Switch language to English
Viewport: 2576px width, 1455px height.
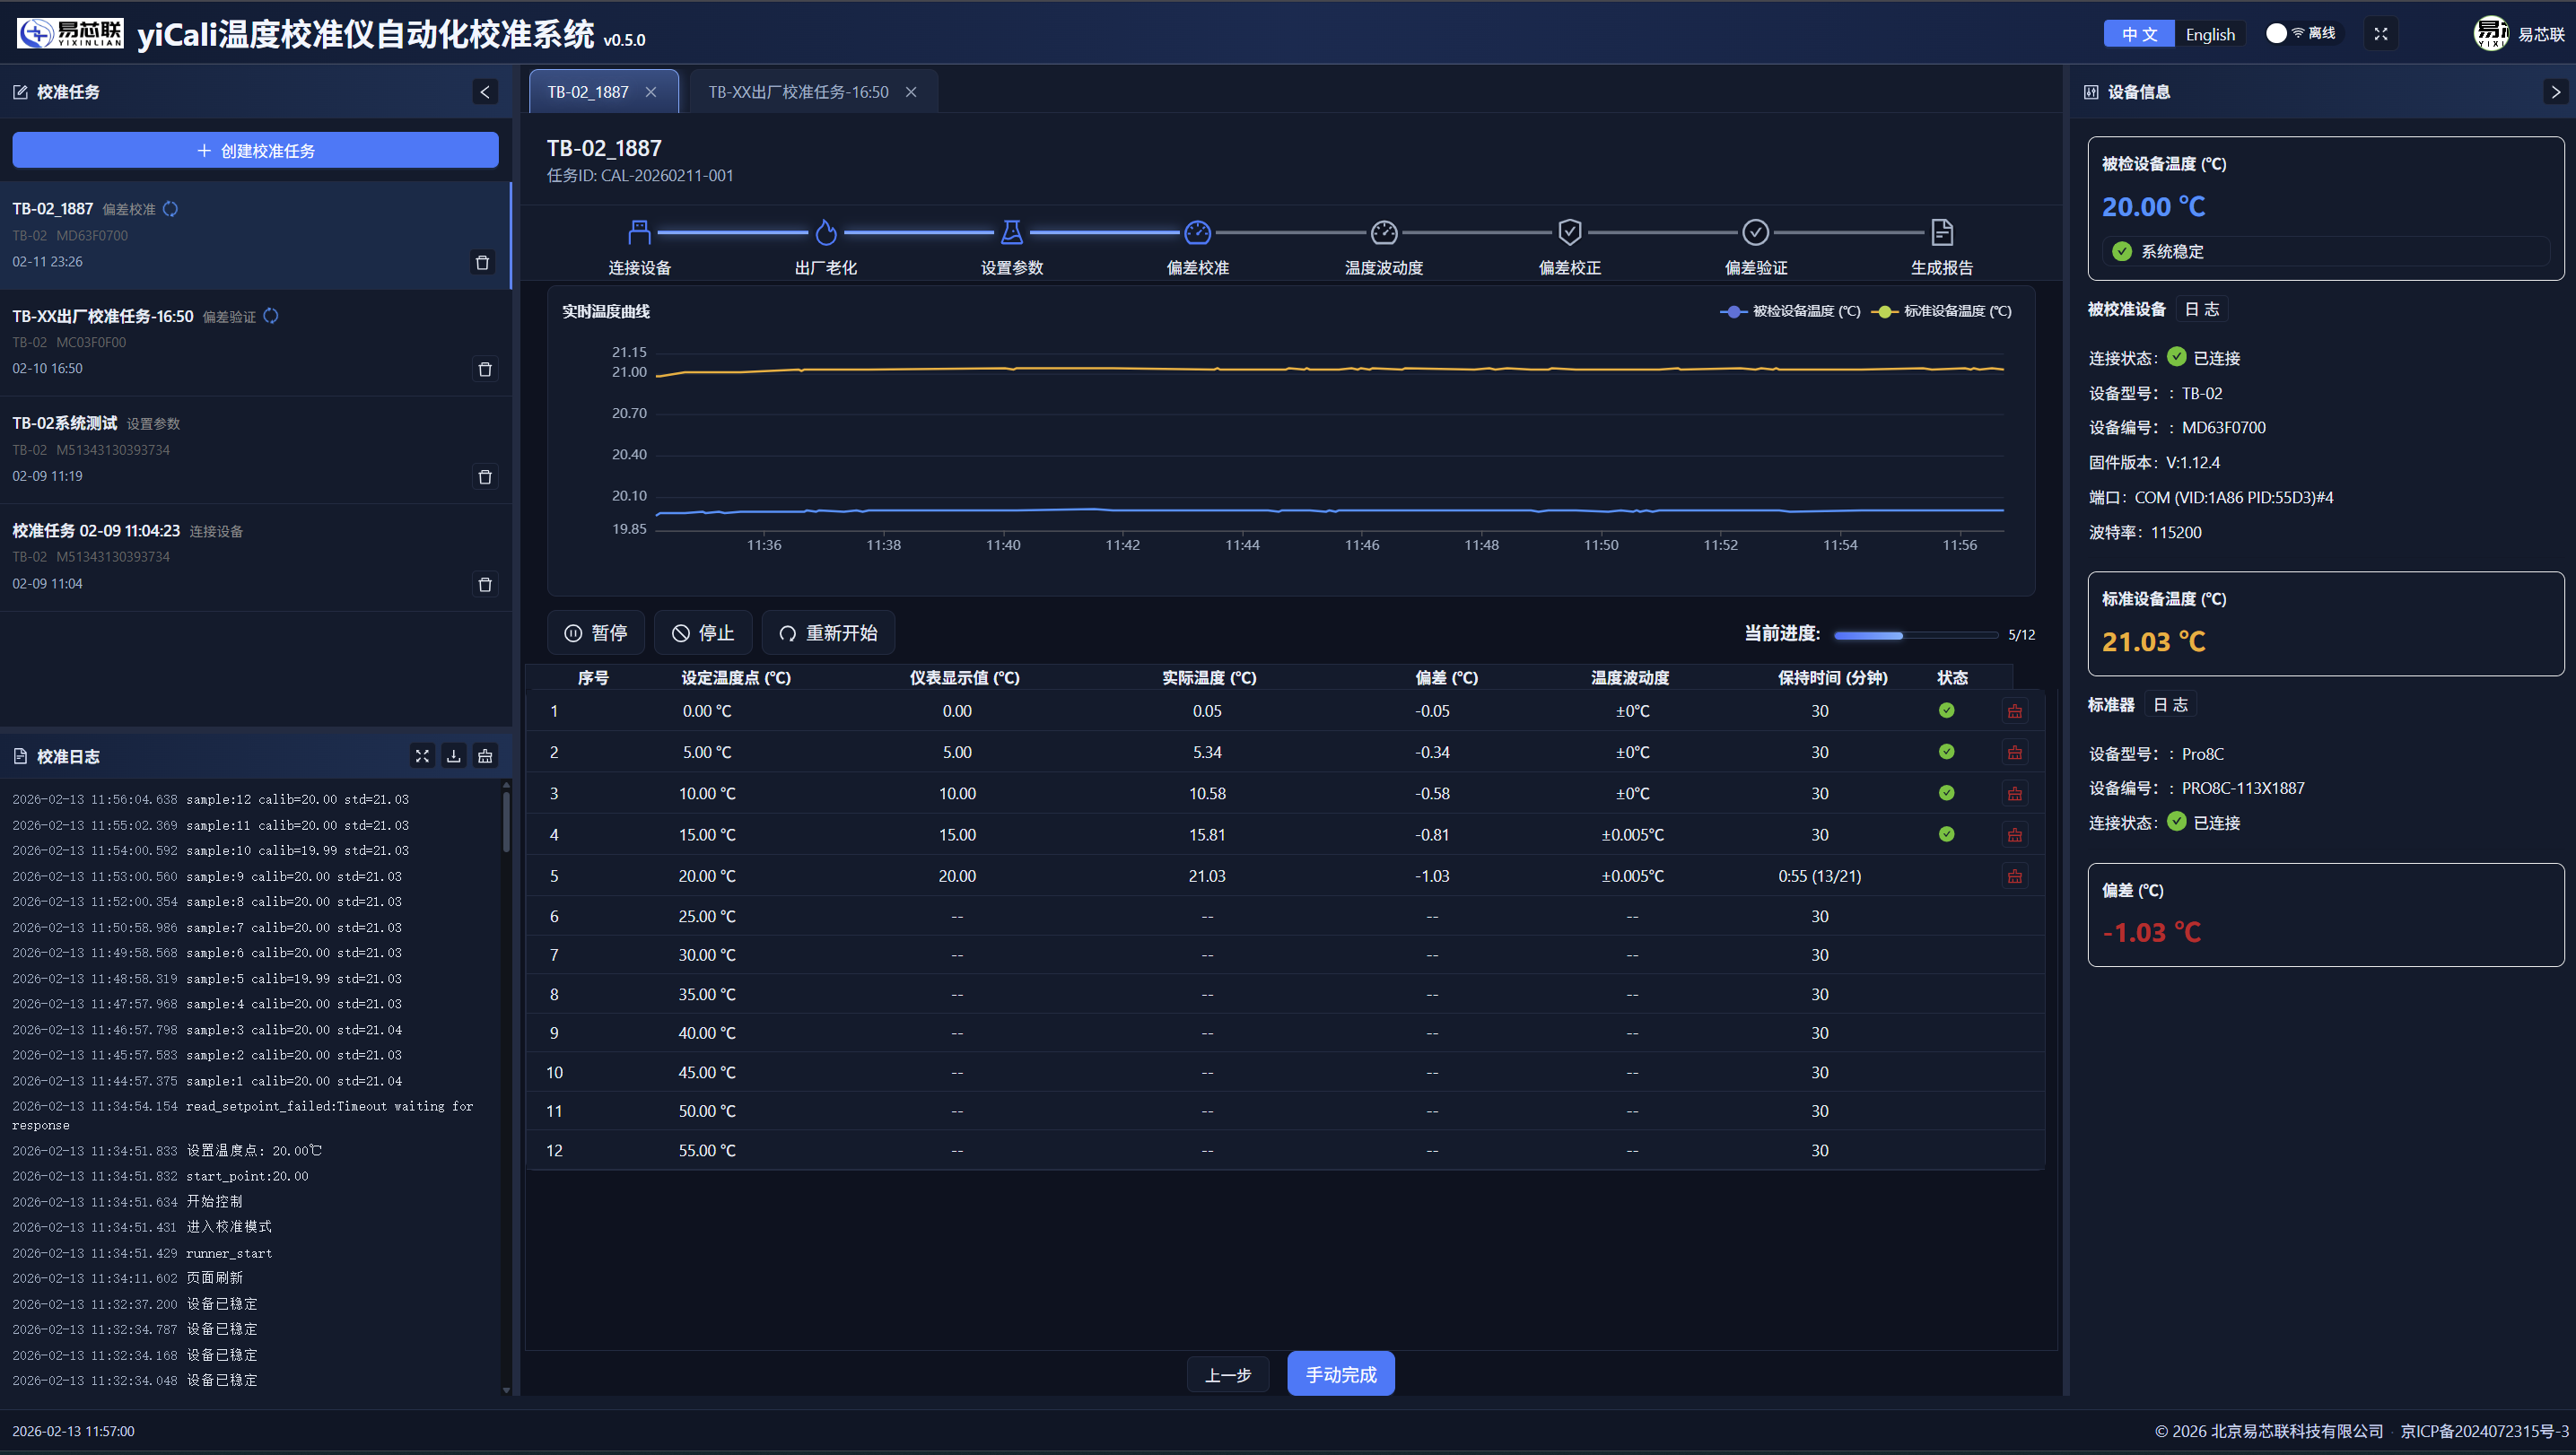click(x=2210, y=34)
